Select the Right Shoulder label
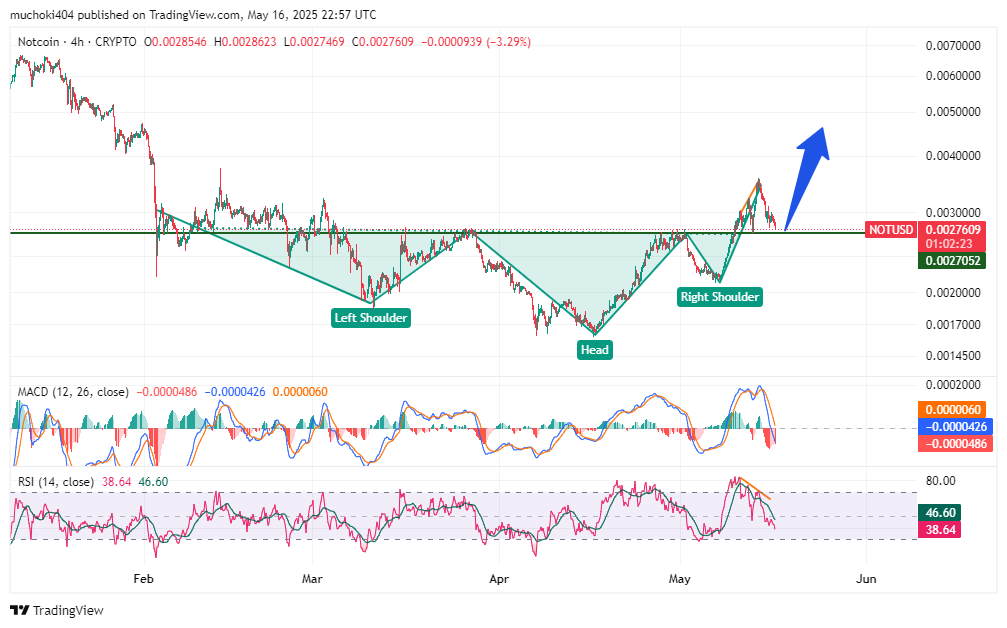This screenshot has width=1007, height=628. pyautogui.click(x=720, y=296)
